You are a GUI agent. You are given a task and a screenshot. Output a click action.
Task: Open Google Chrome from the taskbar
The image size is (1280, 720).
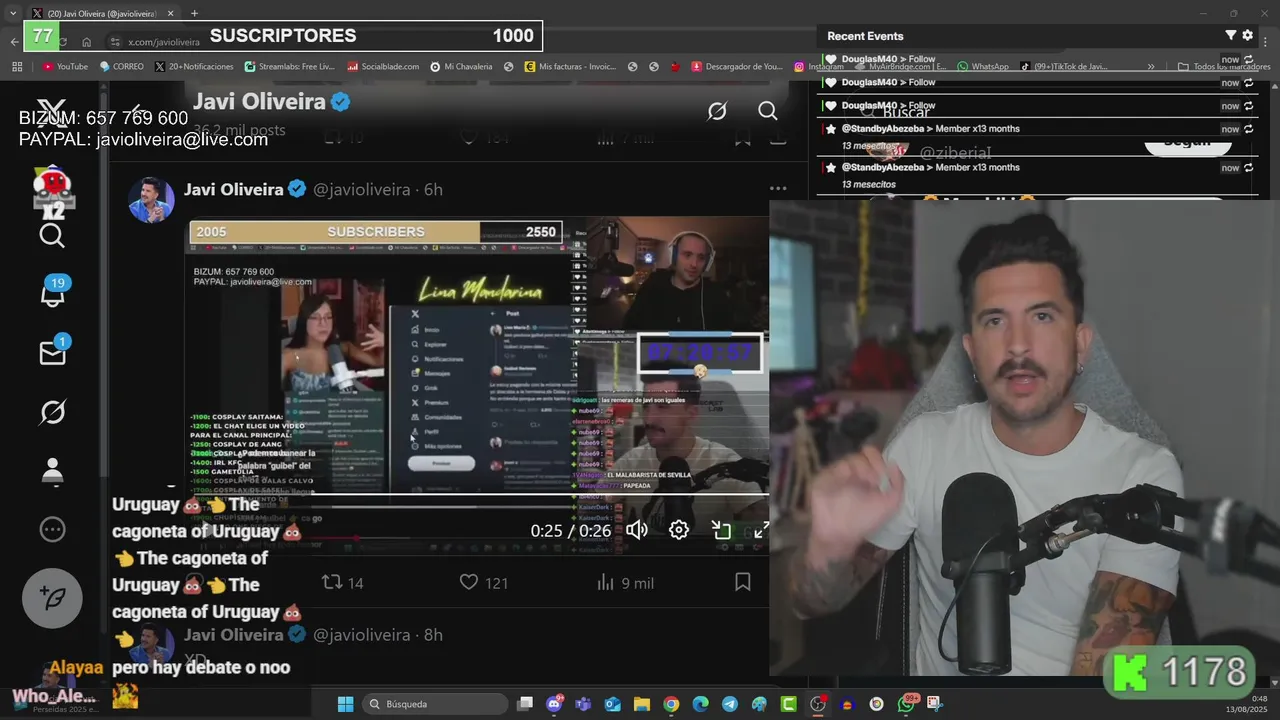671,704
